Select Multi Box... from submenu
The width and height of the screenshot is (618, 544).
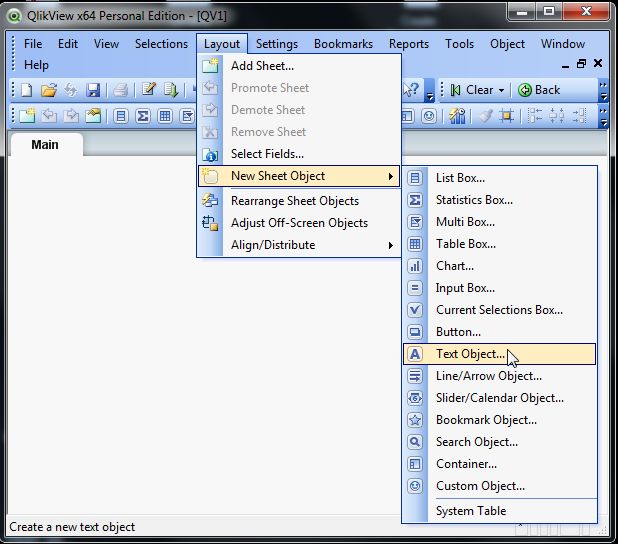[x=499, y=222]
